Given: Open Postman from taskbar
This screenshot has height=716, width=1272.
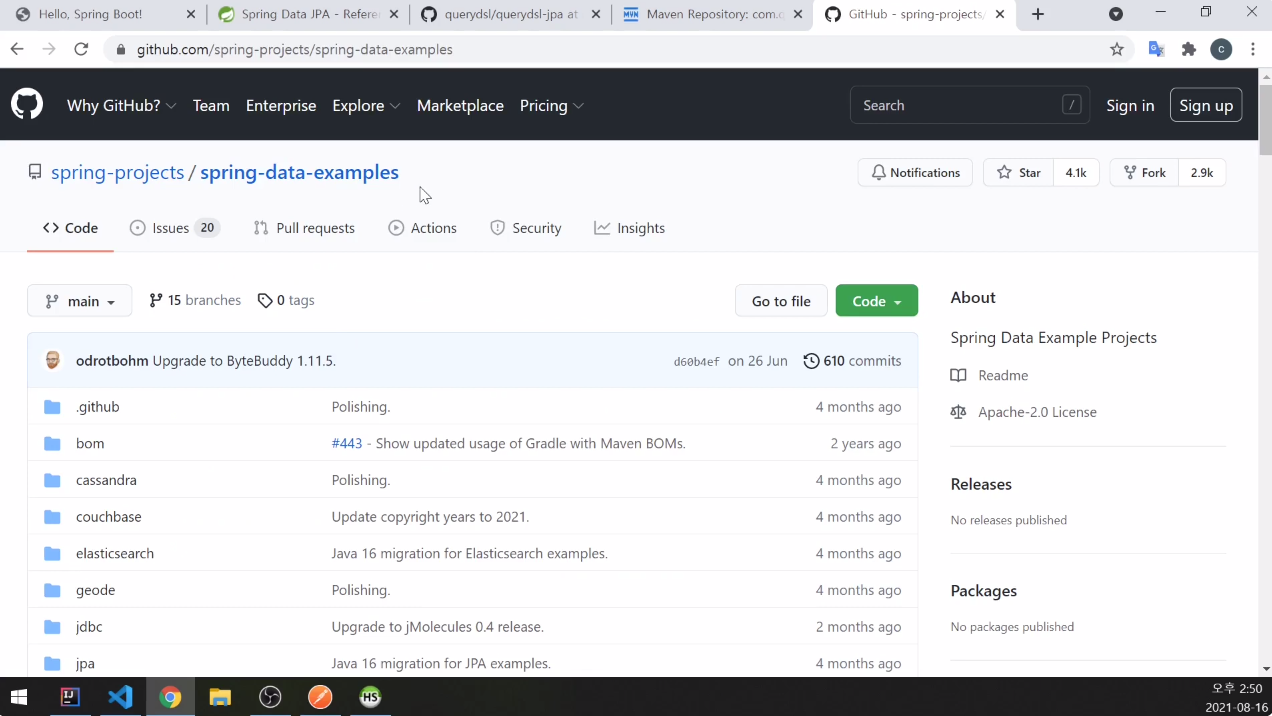Looking at the screenshot, I should pos(320,697).
